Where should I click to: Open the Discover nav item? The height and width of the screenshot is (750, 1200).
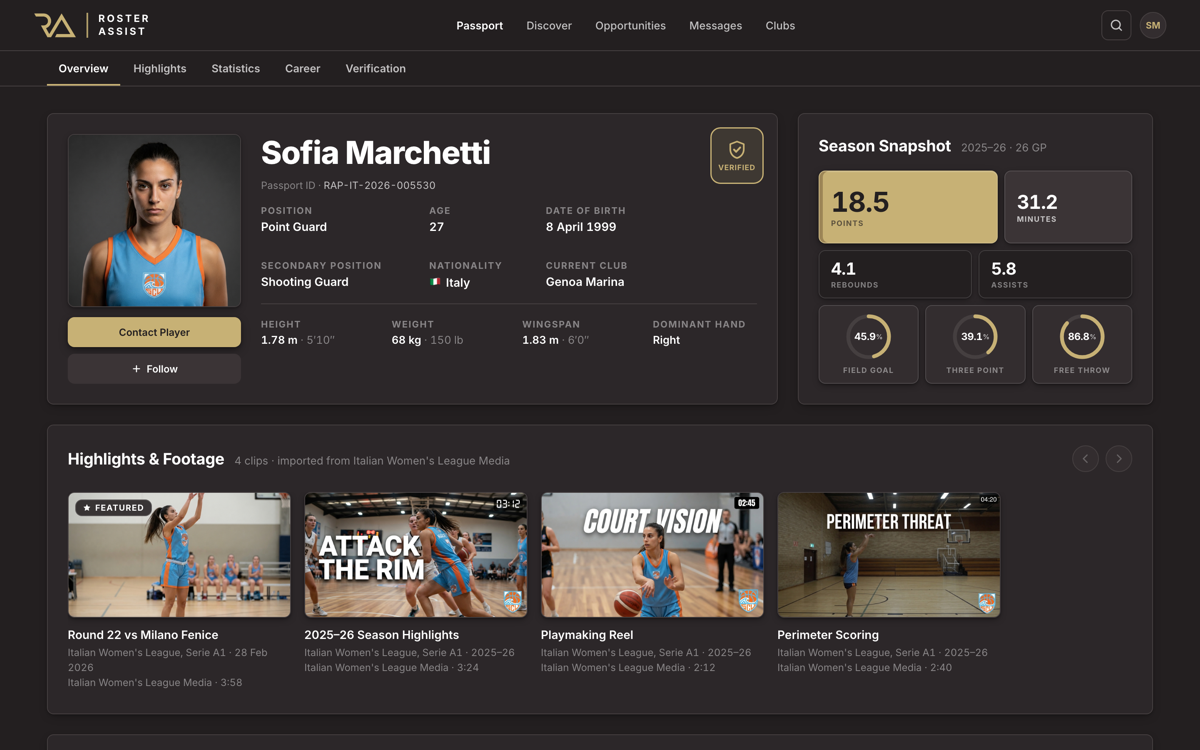click(x=549, y=25)
